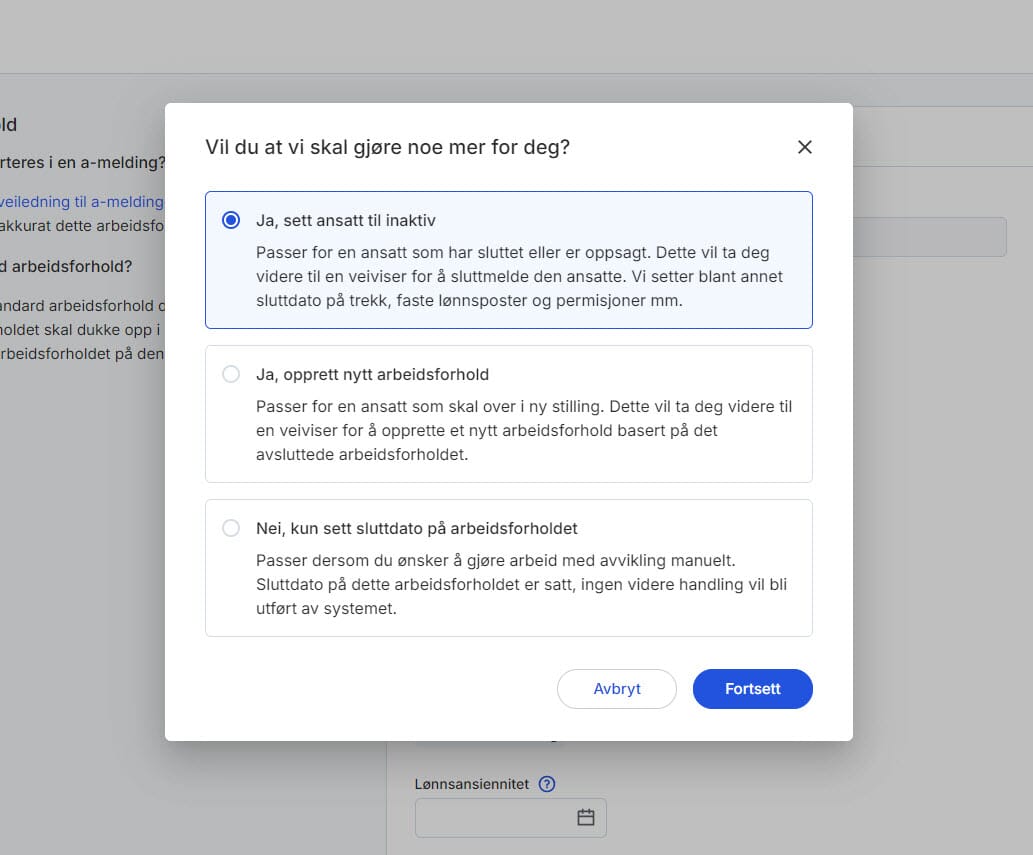Viewport: 1033px width, 855px height.
Task: Click the "akkurat dette arbeidsfo" text line
Action: click(82, 225)
